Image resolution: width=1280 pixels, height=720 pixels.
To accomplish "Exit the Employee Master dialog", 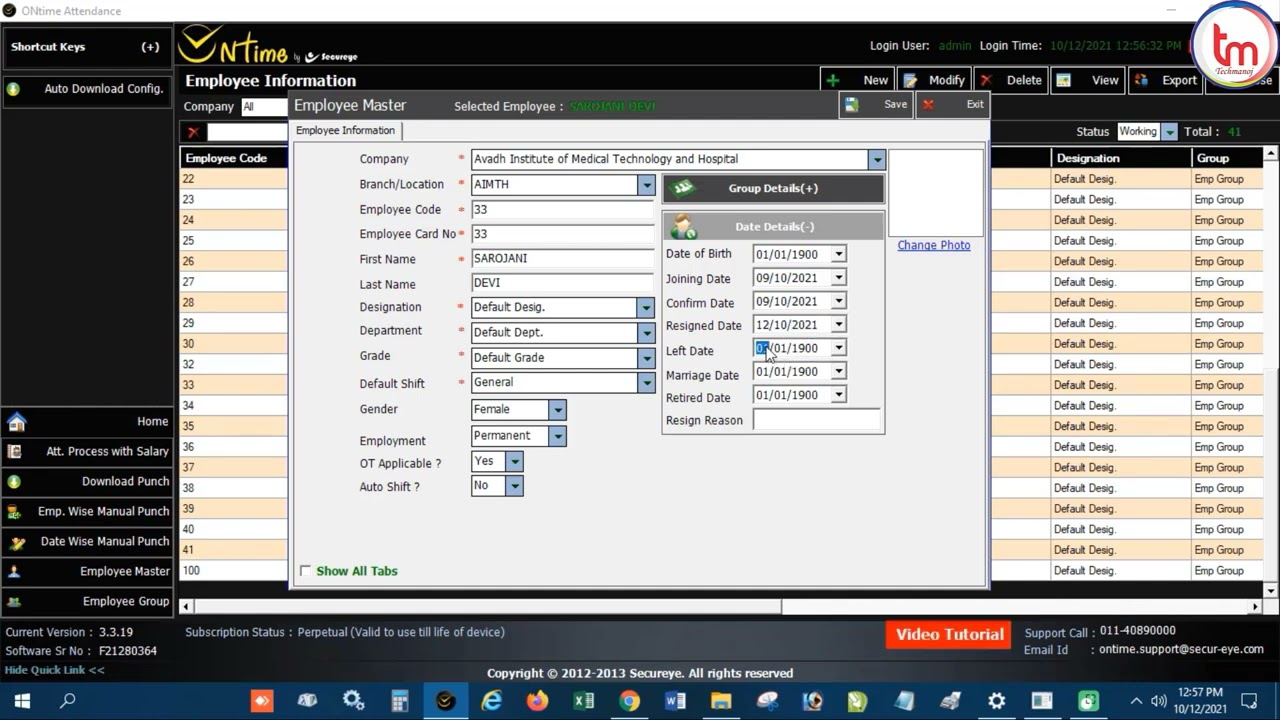I will 954,105.
